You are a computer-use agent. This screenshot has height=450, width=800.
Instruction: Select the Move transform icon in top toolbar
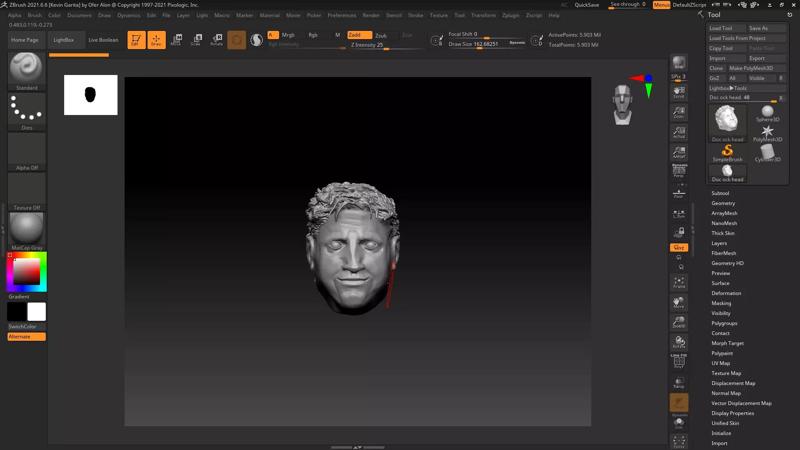(176, 40)
